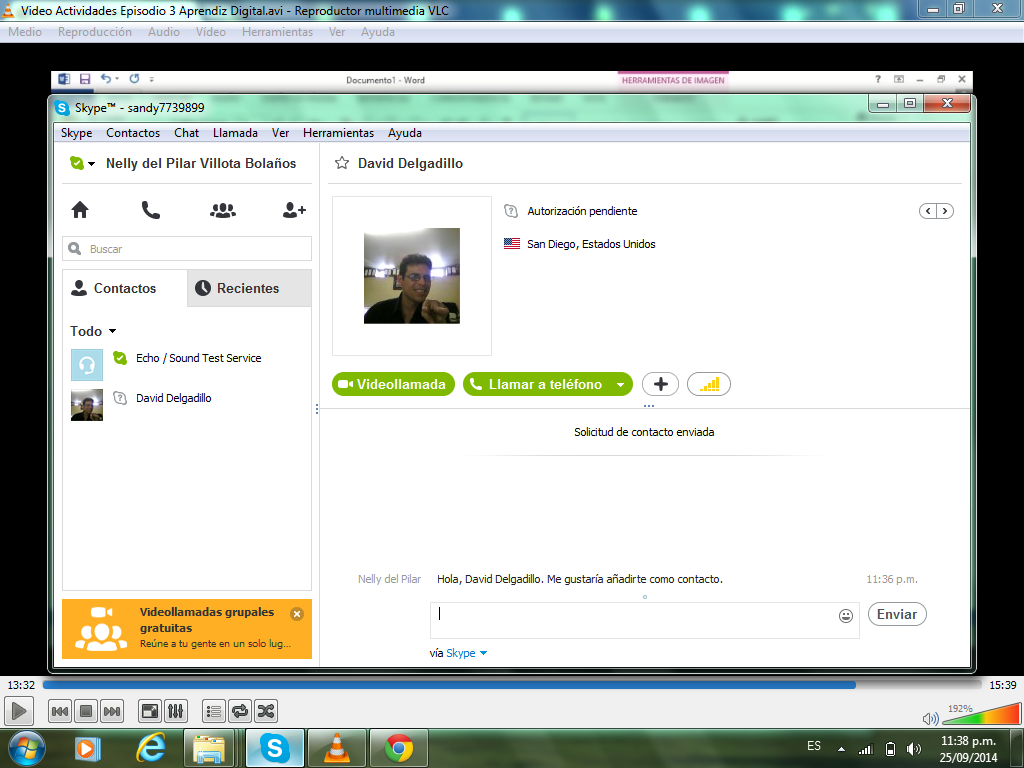Viewport: 1024px width, 768px height.
Task: Switch to the Recientes tab
Action: pos(249,288)
